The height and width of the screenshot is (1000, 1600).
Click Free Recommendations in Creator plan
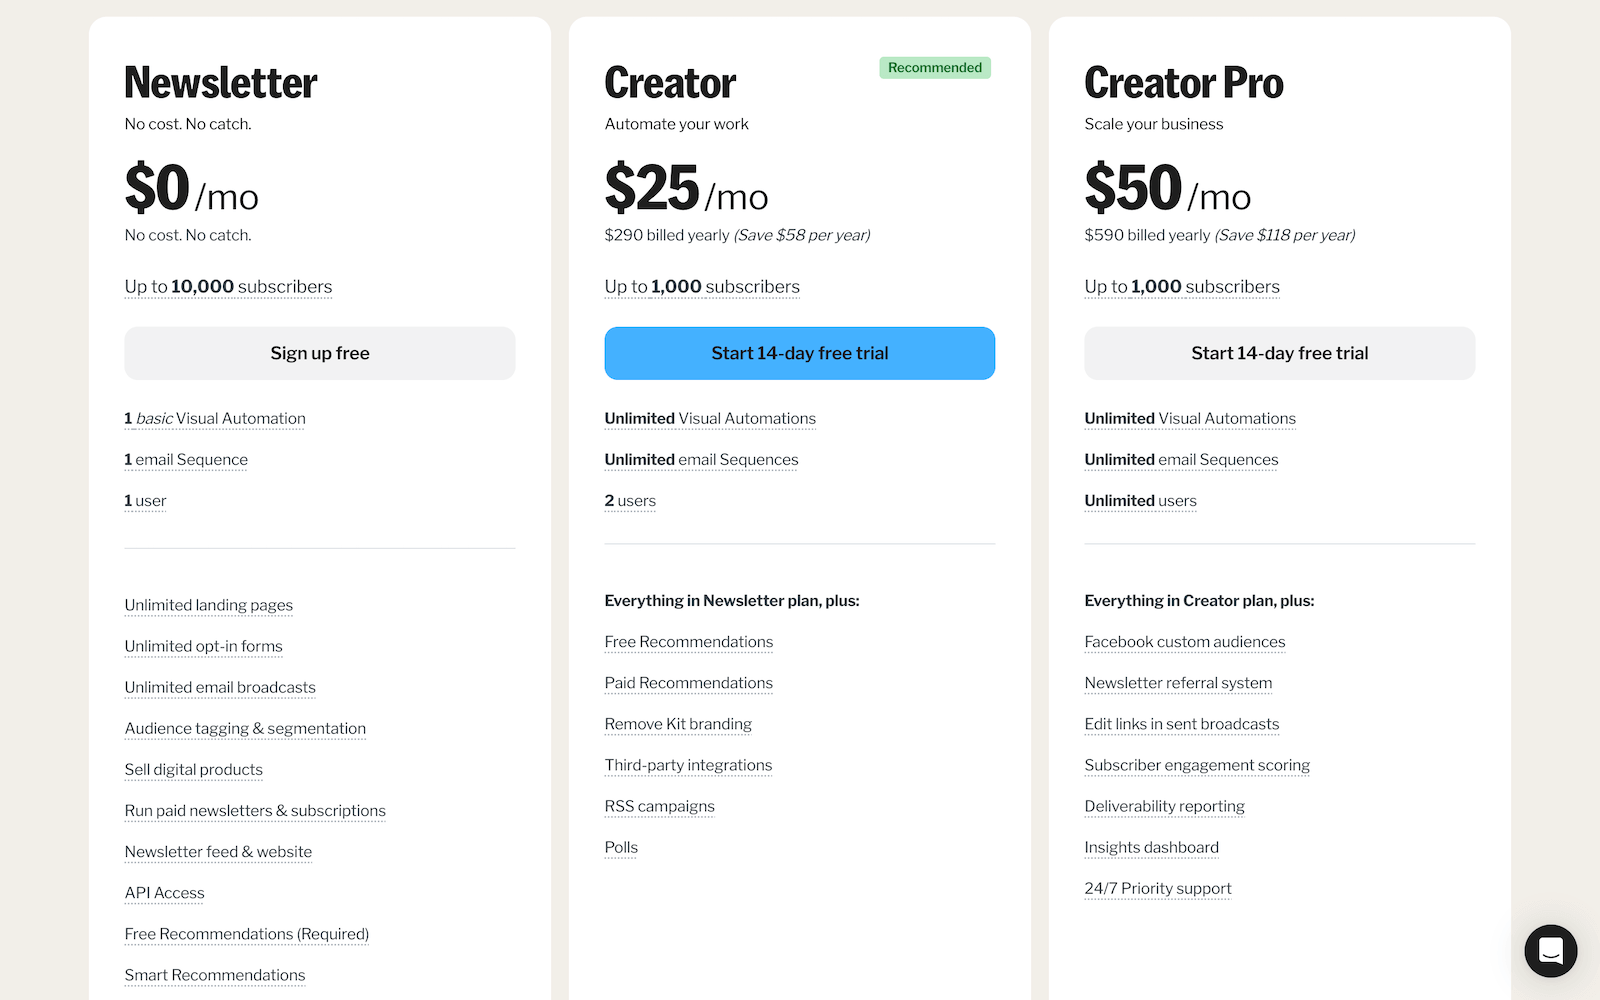click(x=689, y=642)
